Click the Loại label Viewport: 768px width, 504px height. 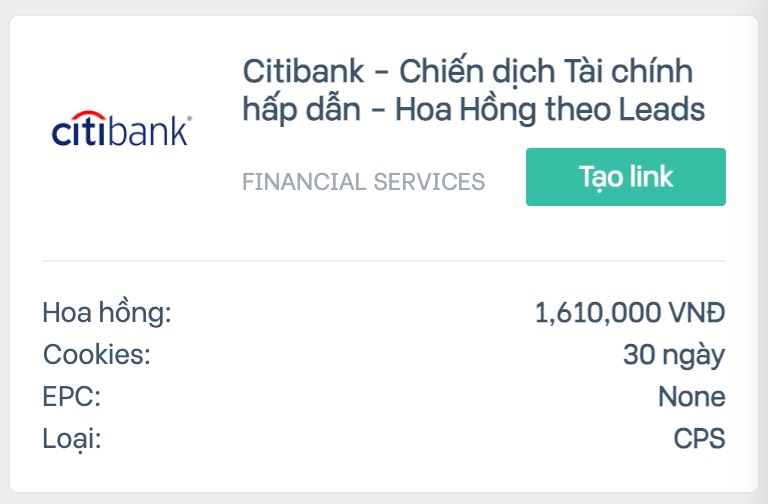(x=72, y=439)
